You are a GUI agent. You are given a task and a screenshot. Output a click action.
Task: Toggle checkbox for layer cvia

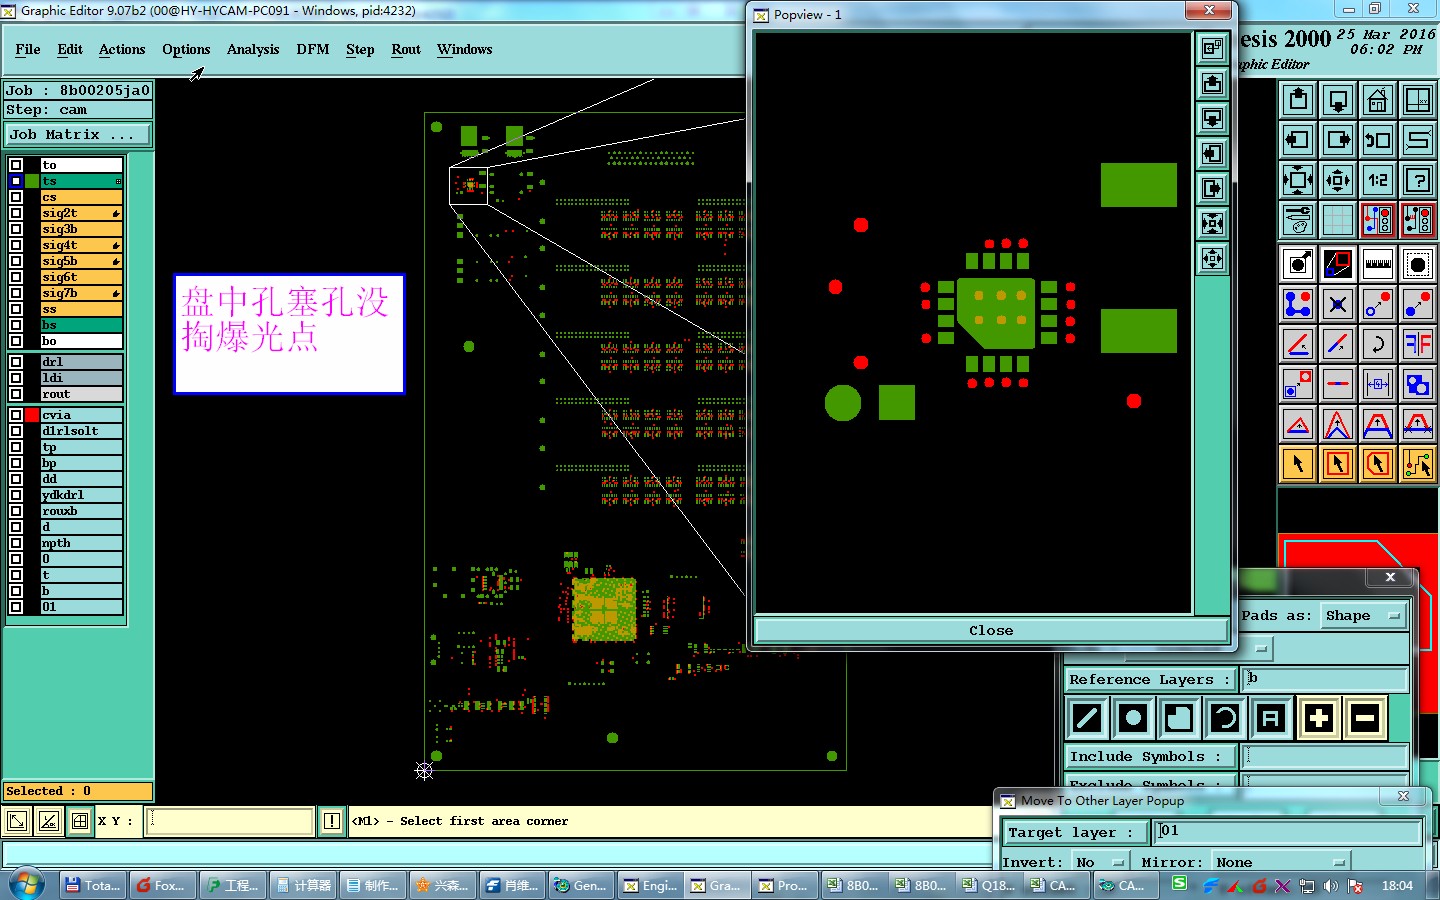click(x=16, y=415)
